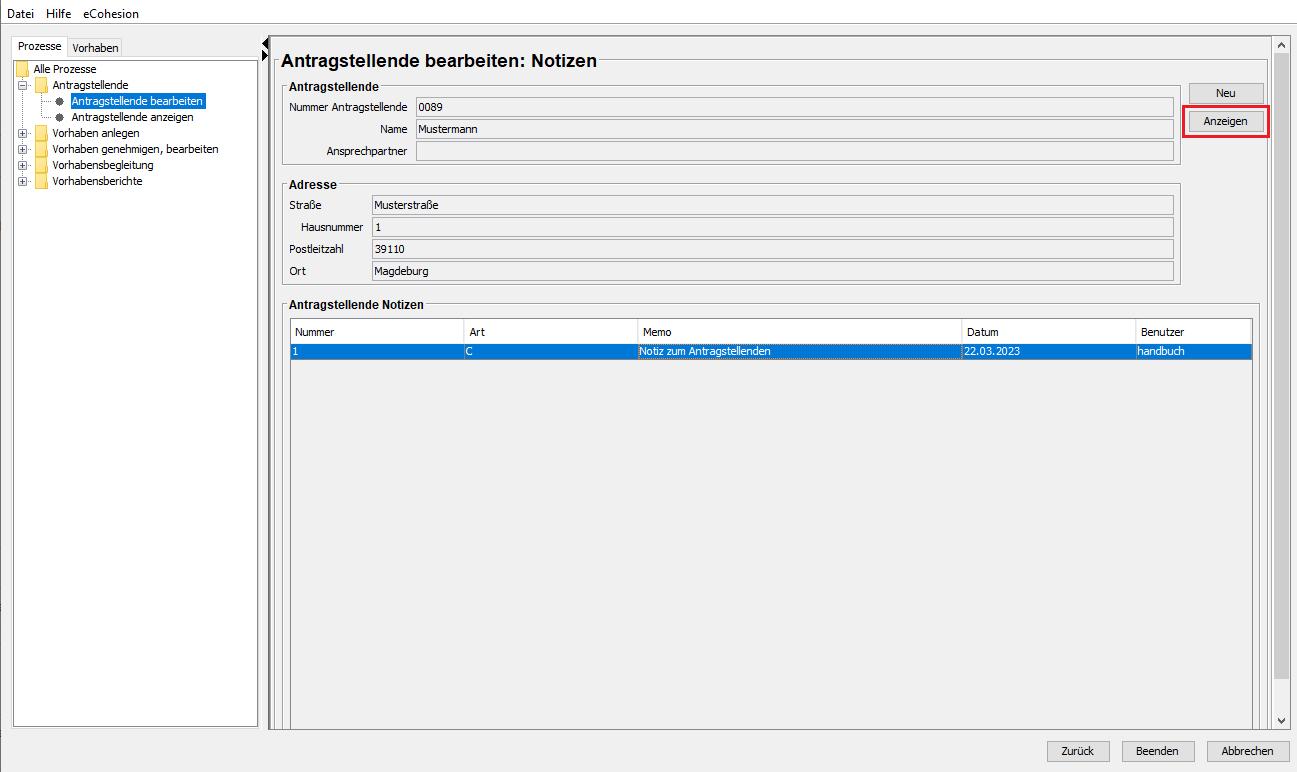Switch to the Prozesse tab
This screenshot has width=1297, height=772.
40,47
